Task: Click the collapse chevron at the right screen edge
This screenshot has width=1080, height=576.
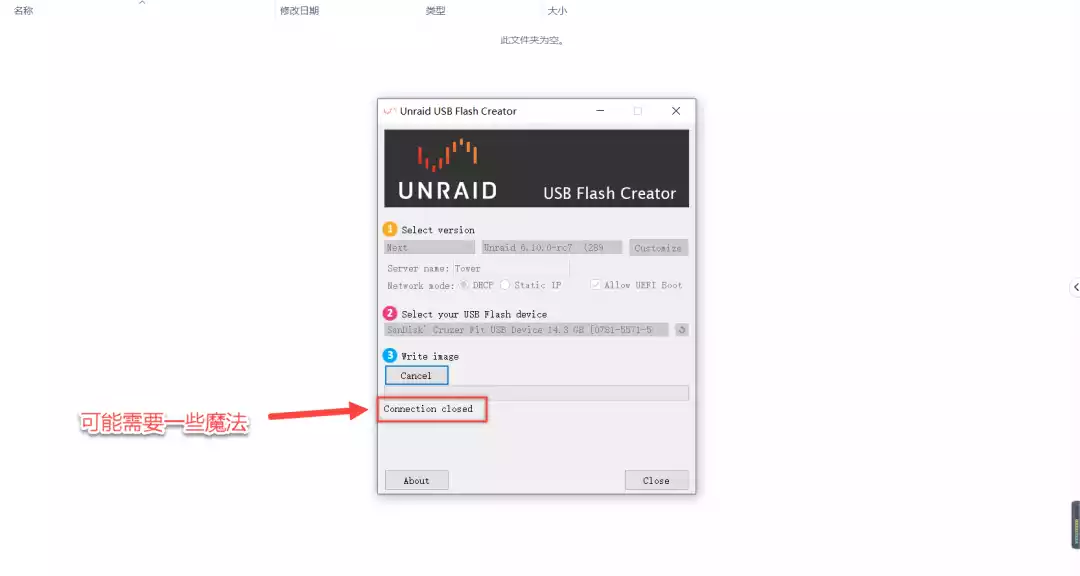Action: click(1075, 287)
